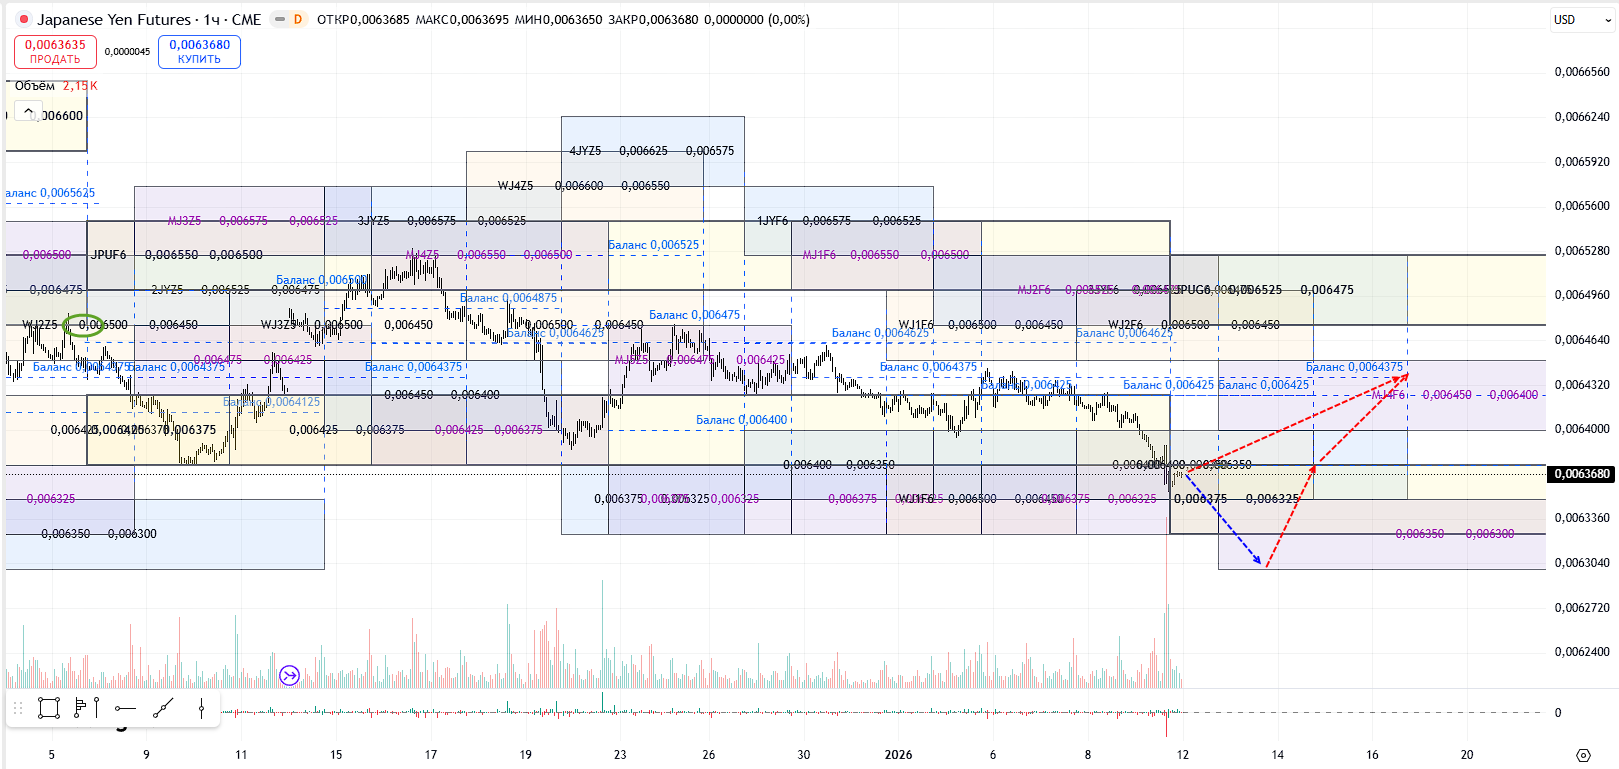Click the spread value 0,0000045
The image size is (1619, 769).
tap(127, 52)
